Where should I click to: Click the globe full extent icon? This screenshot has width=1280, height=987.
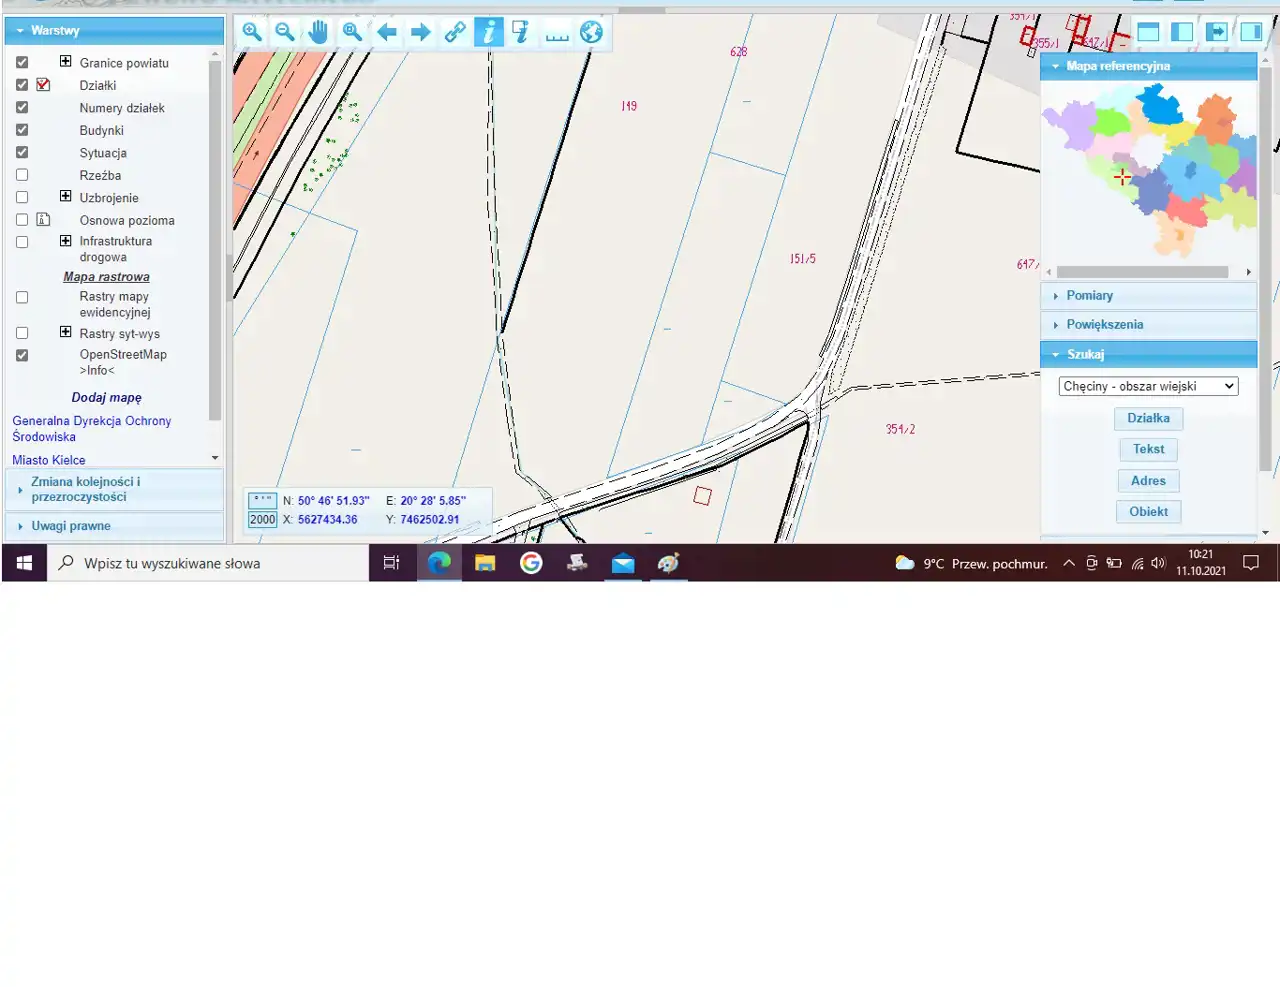[591, 32]
